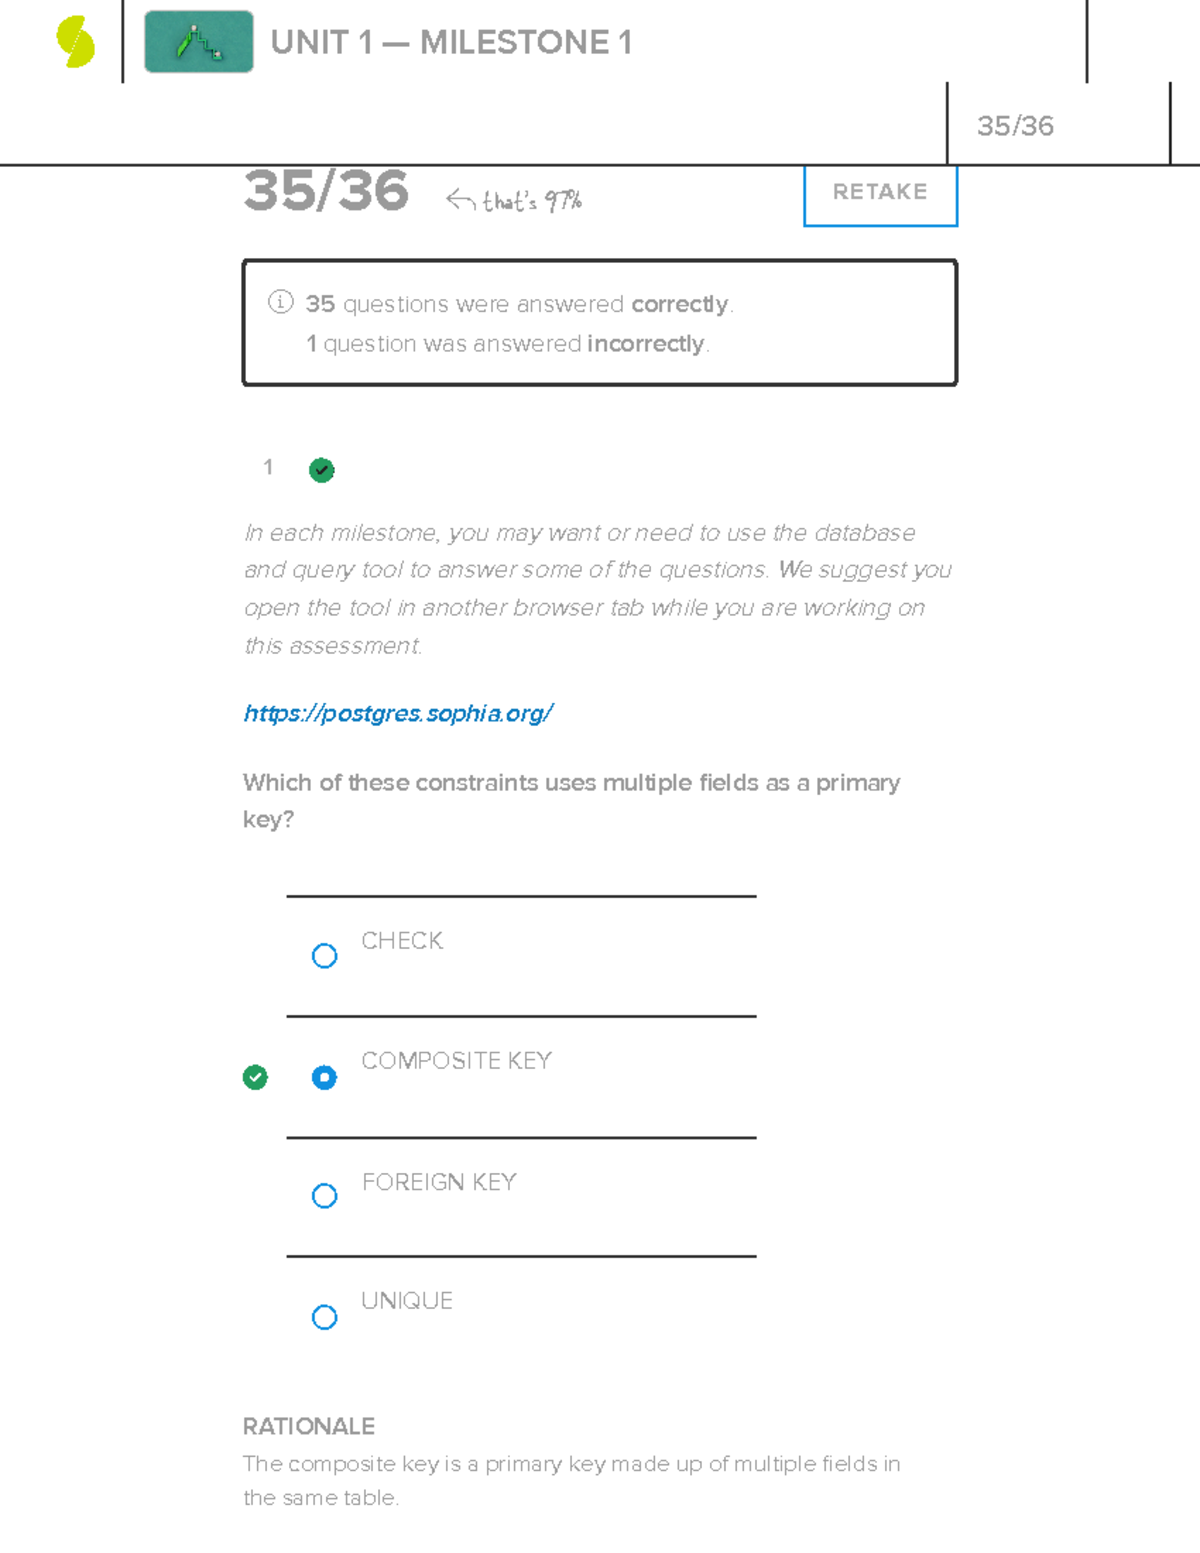
Task: Select the UNIQUE radio option
Action: point(324,1317)
